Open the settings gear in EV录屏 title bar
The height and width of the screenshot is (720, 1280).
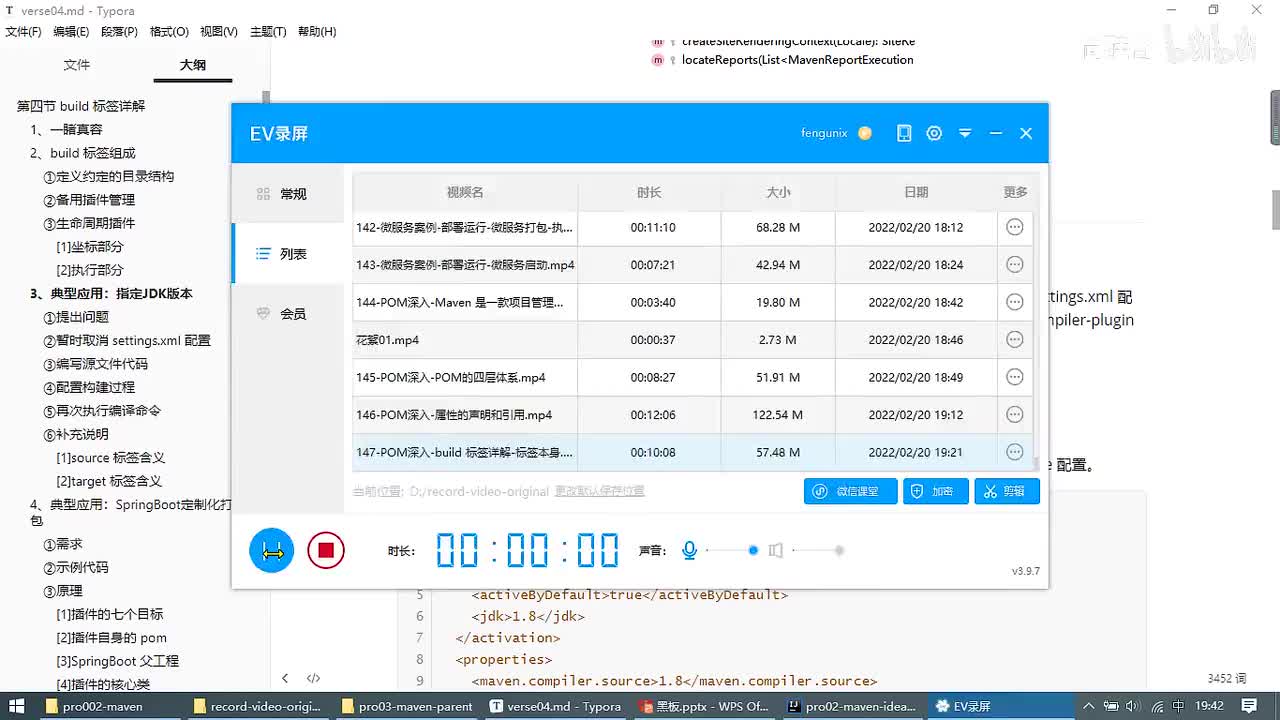coord(934,133)
